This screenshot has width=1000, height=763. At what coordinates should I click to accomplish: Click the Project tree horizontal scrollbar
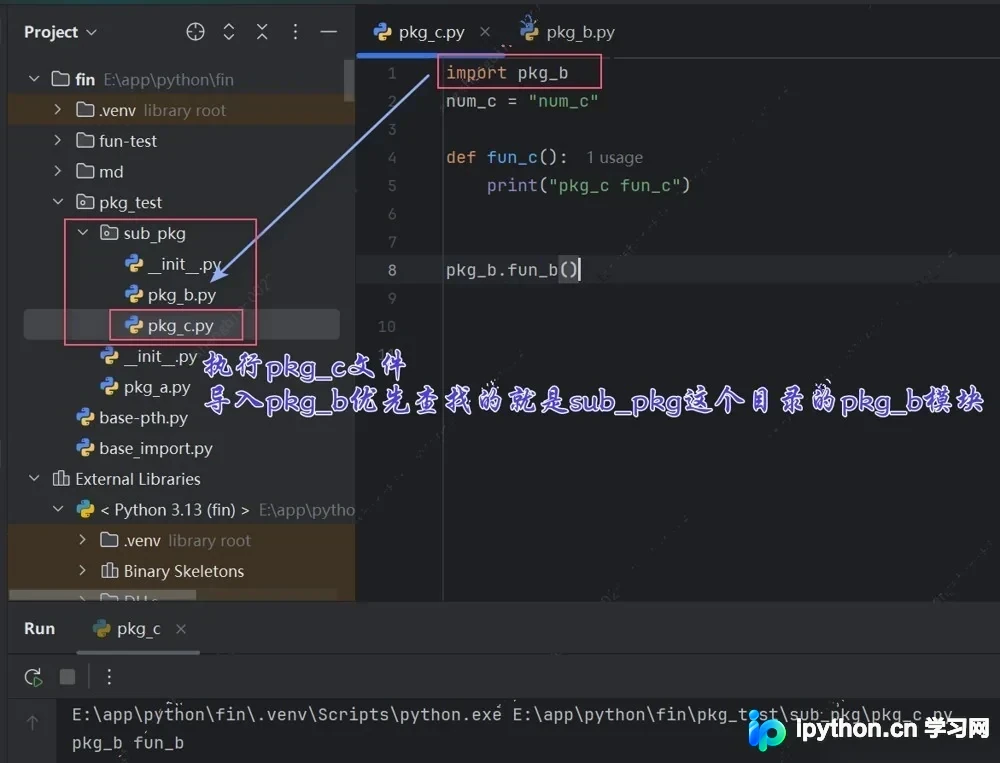[103, 596]
